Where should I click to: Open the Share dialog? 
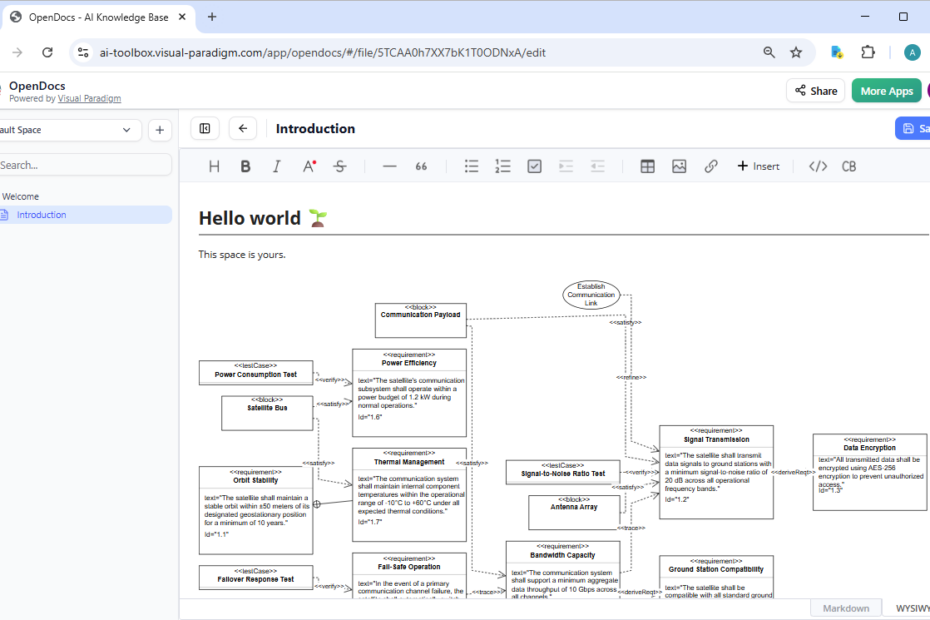coord(815,90)
